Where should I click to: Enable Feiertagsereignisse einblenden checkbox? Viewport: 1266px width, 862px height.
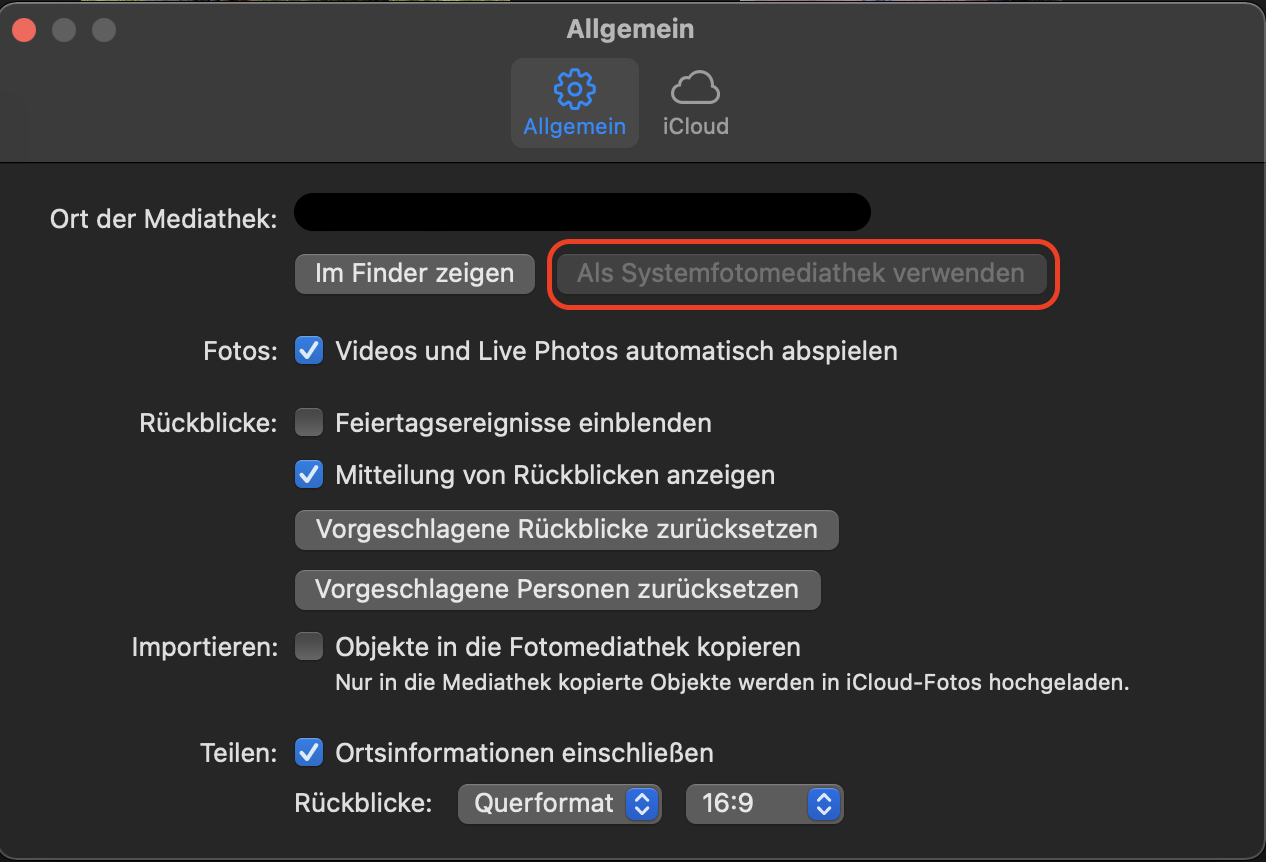309,423
